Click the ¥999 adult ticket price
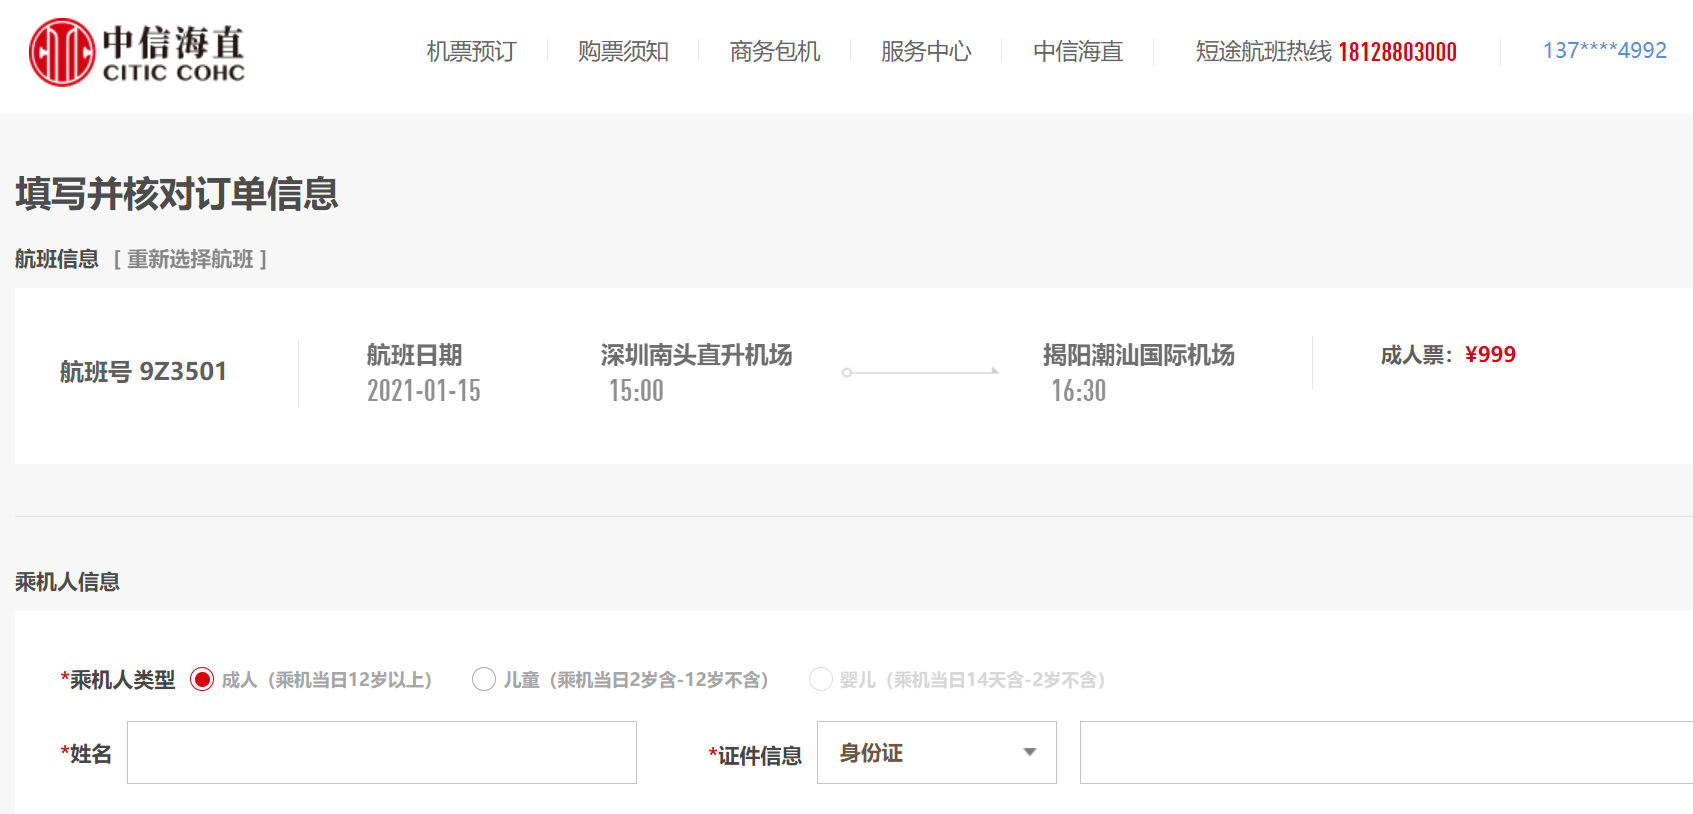 1490,355
